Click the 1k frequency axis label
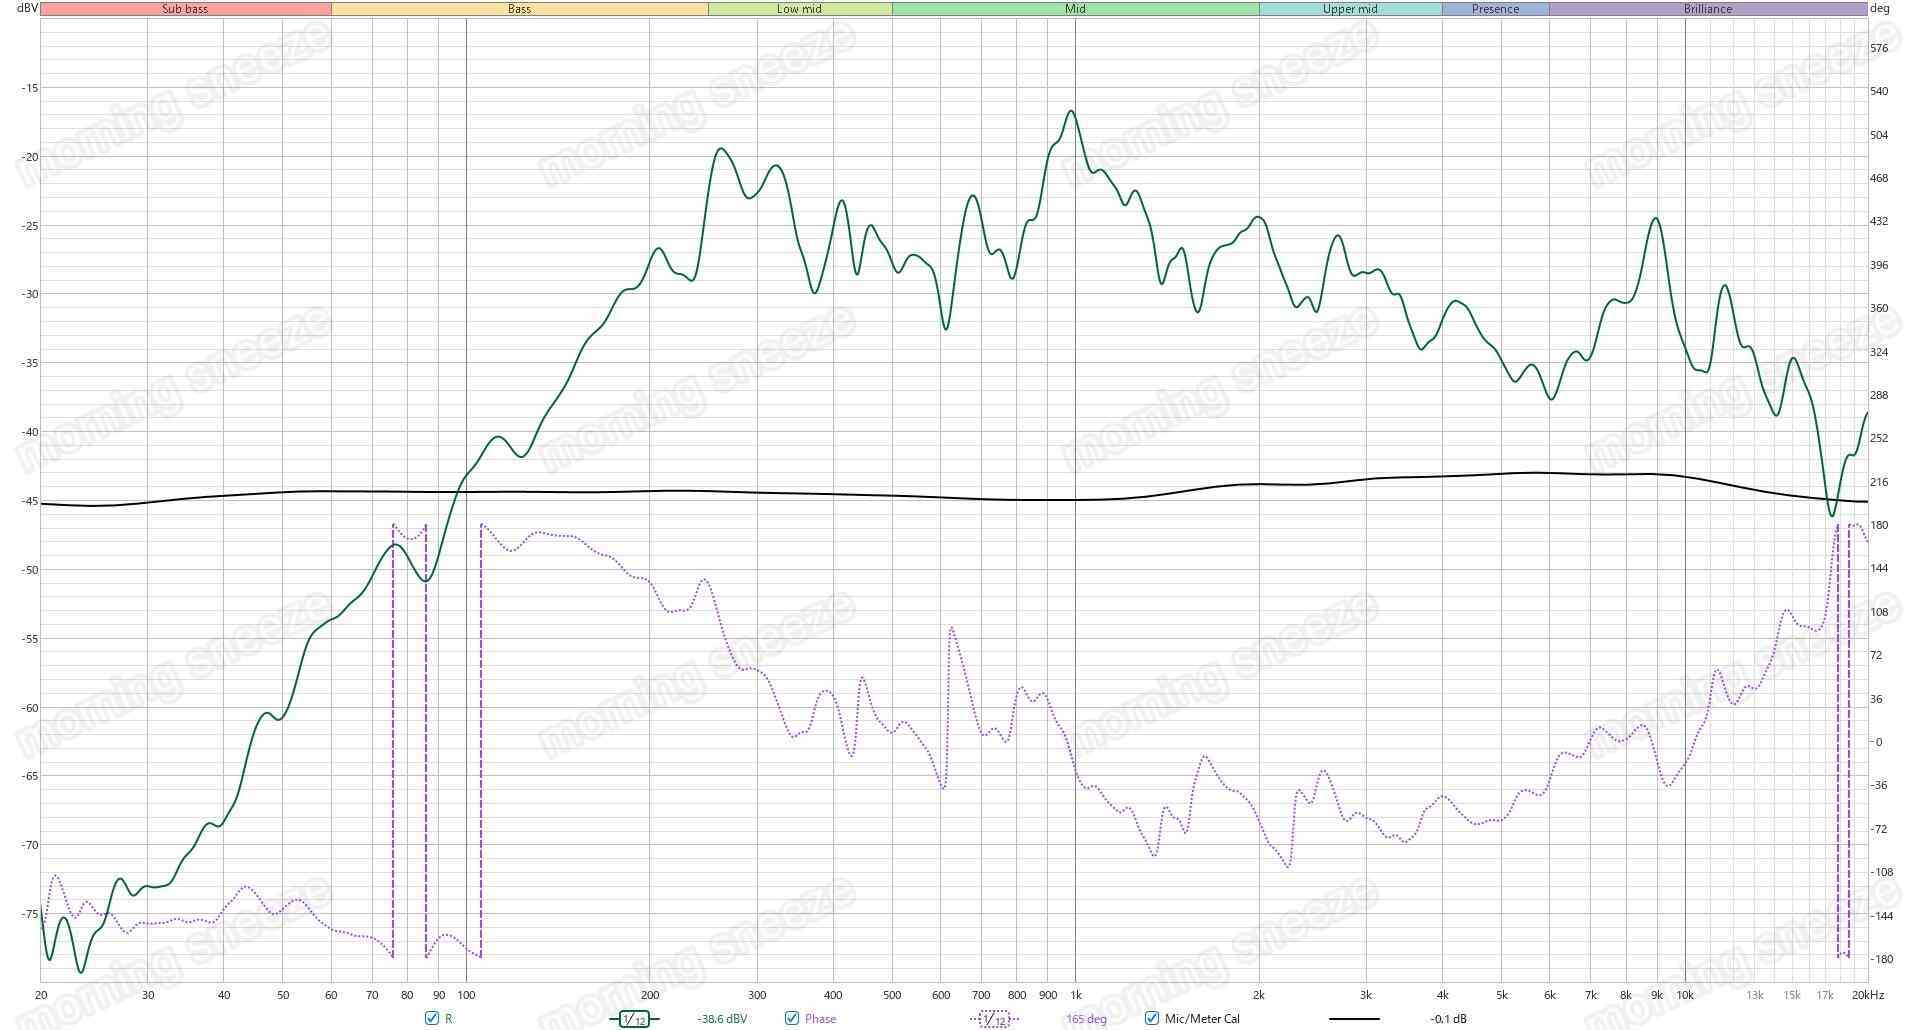 (x=1076, y=995)
